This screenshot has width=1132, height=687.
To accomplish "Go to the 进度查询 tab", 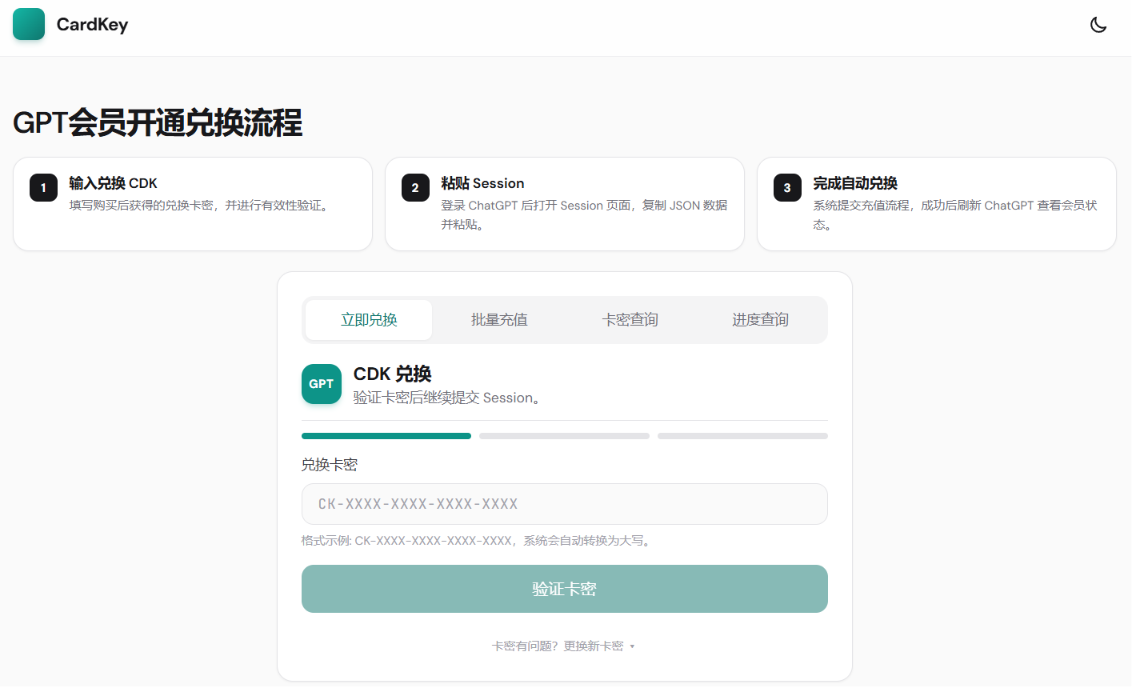I will [760, 320].
